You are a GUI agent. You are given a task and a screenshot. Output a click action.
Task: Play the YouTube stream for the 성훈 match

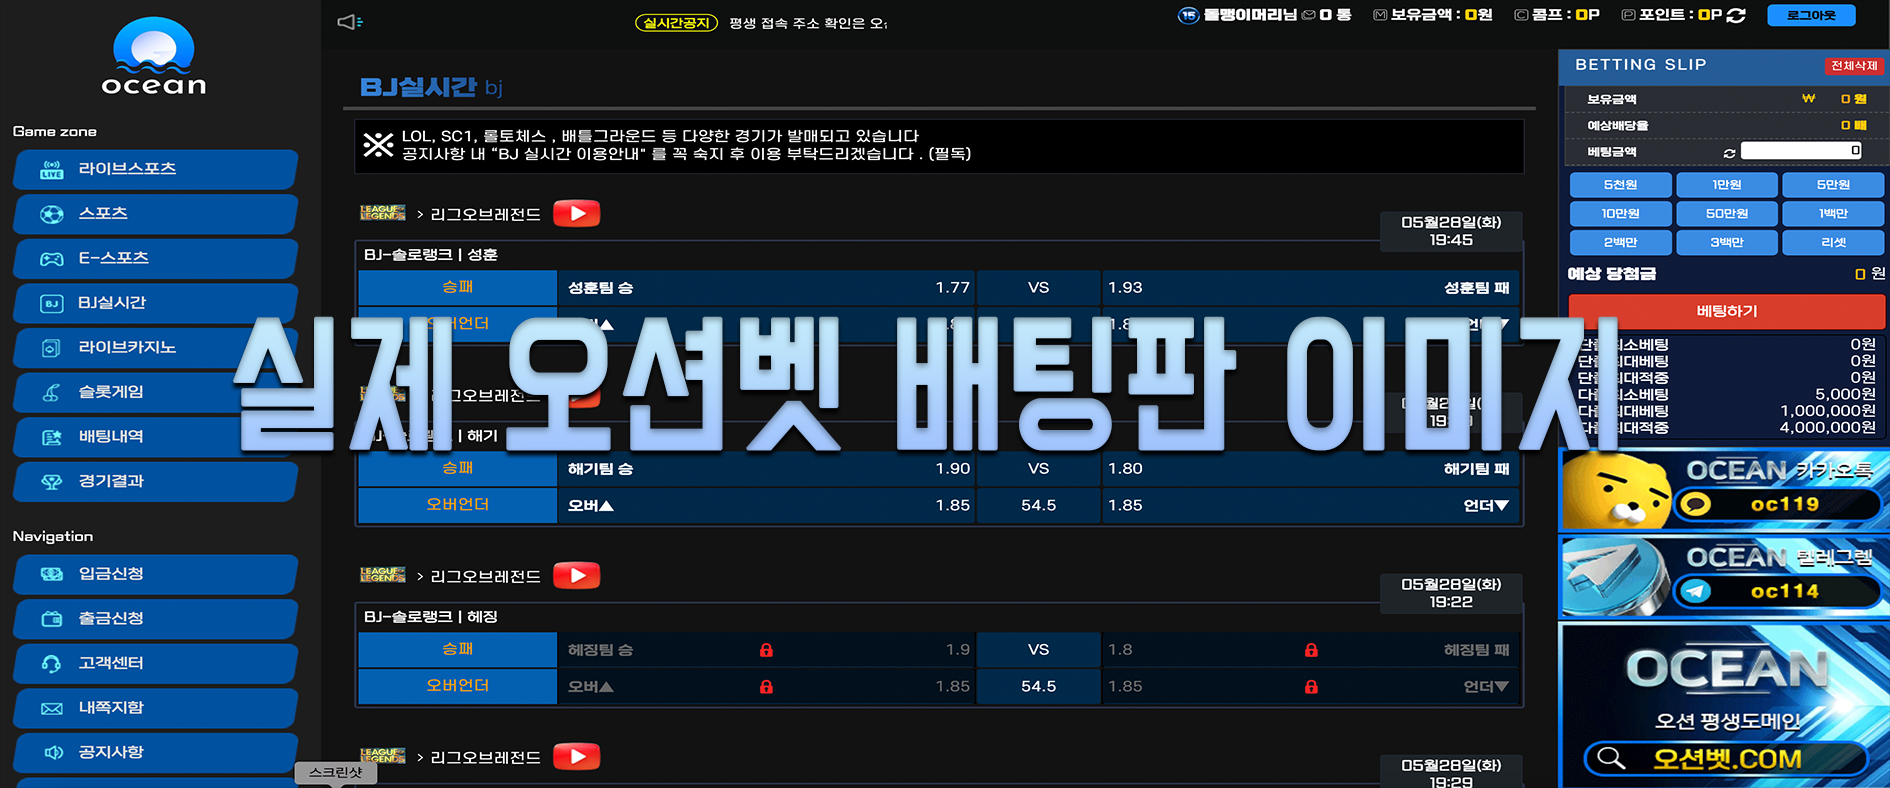[577, 213]
